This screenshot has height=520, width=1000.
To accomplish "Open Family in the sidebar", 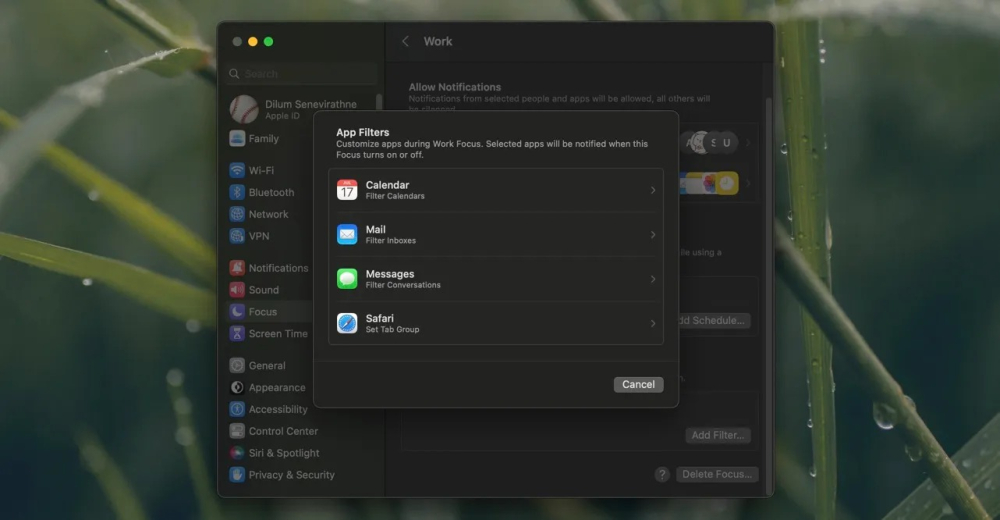I will [263, 138].
